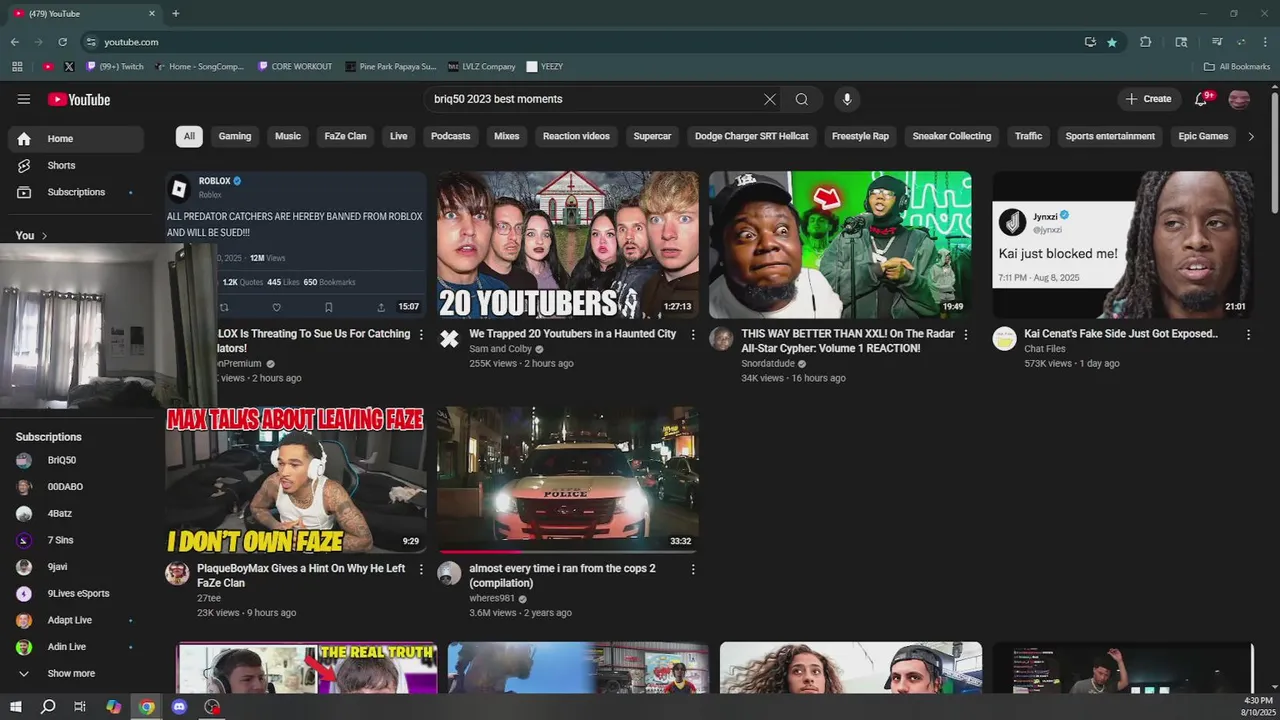Viewport: 1280px width, 720px height.
Task: Click Sam and Colby channel avatar
Action: pyautogui.click(x=450, y=339)
